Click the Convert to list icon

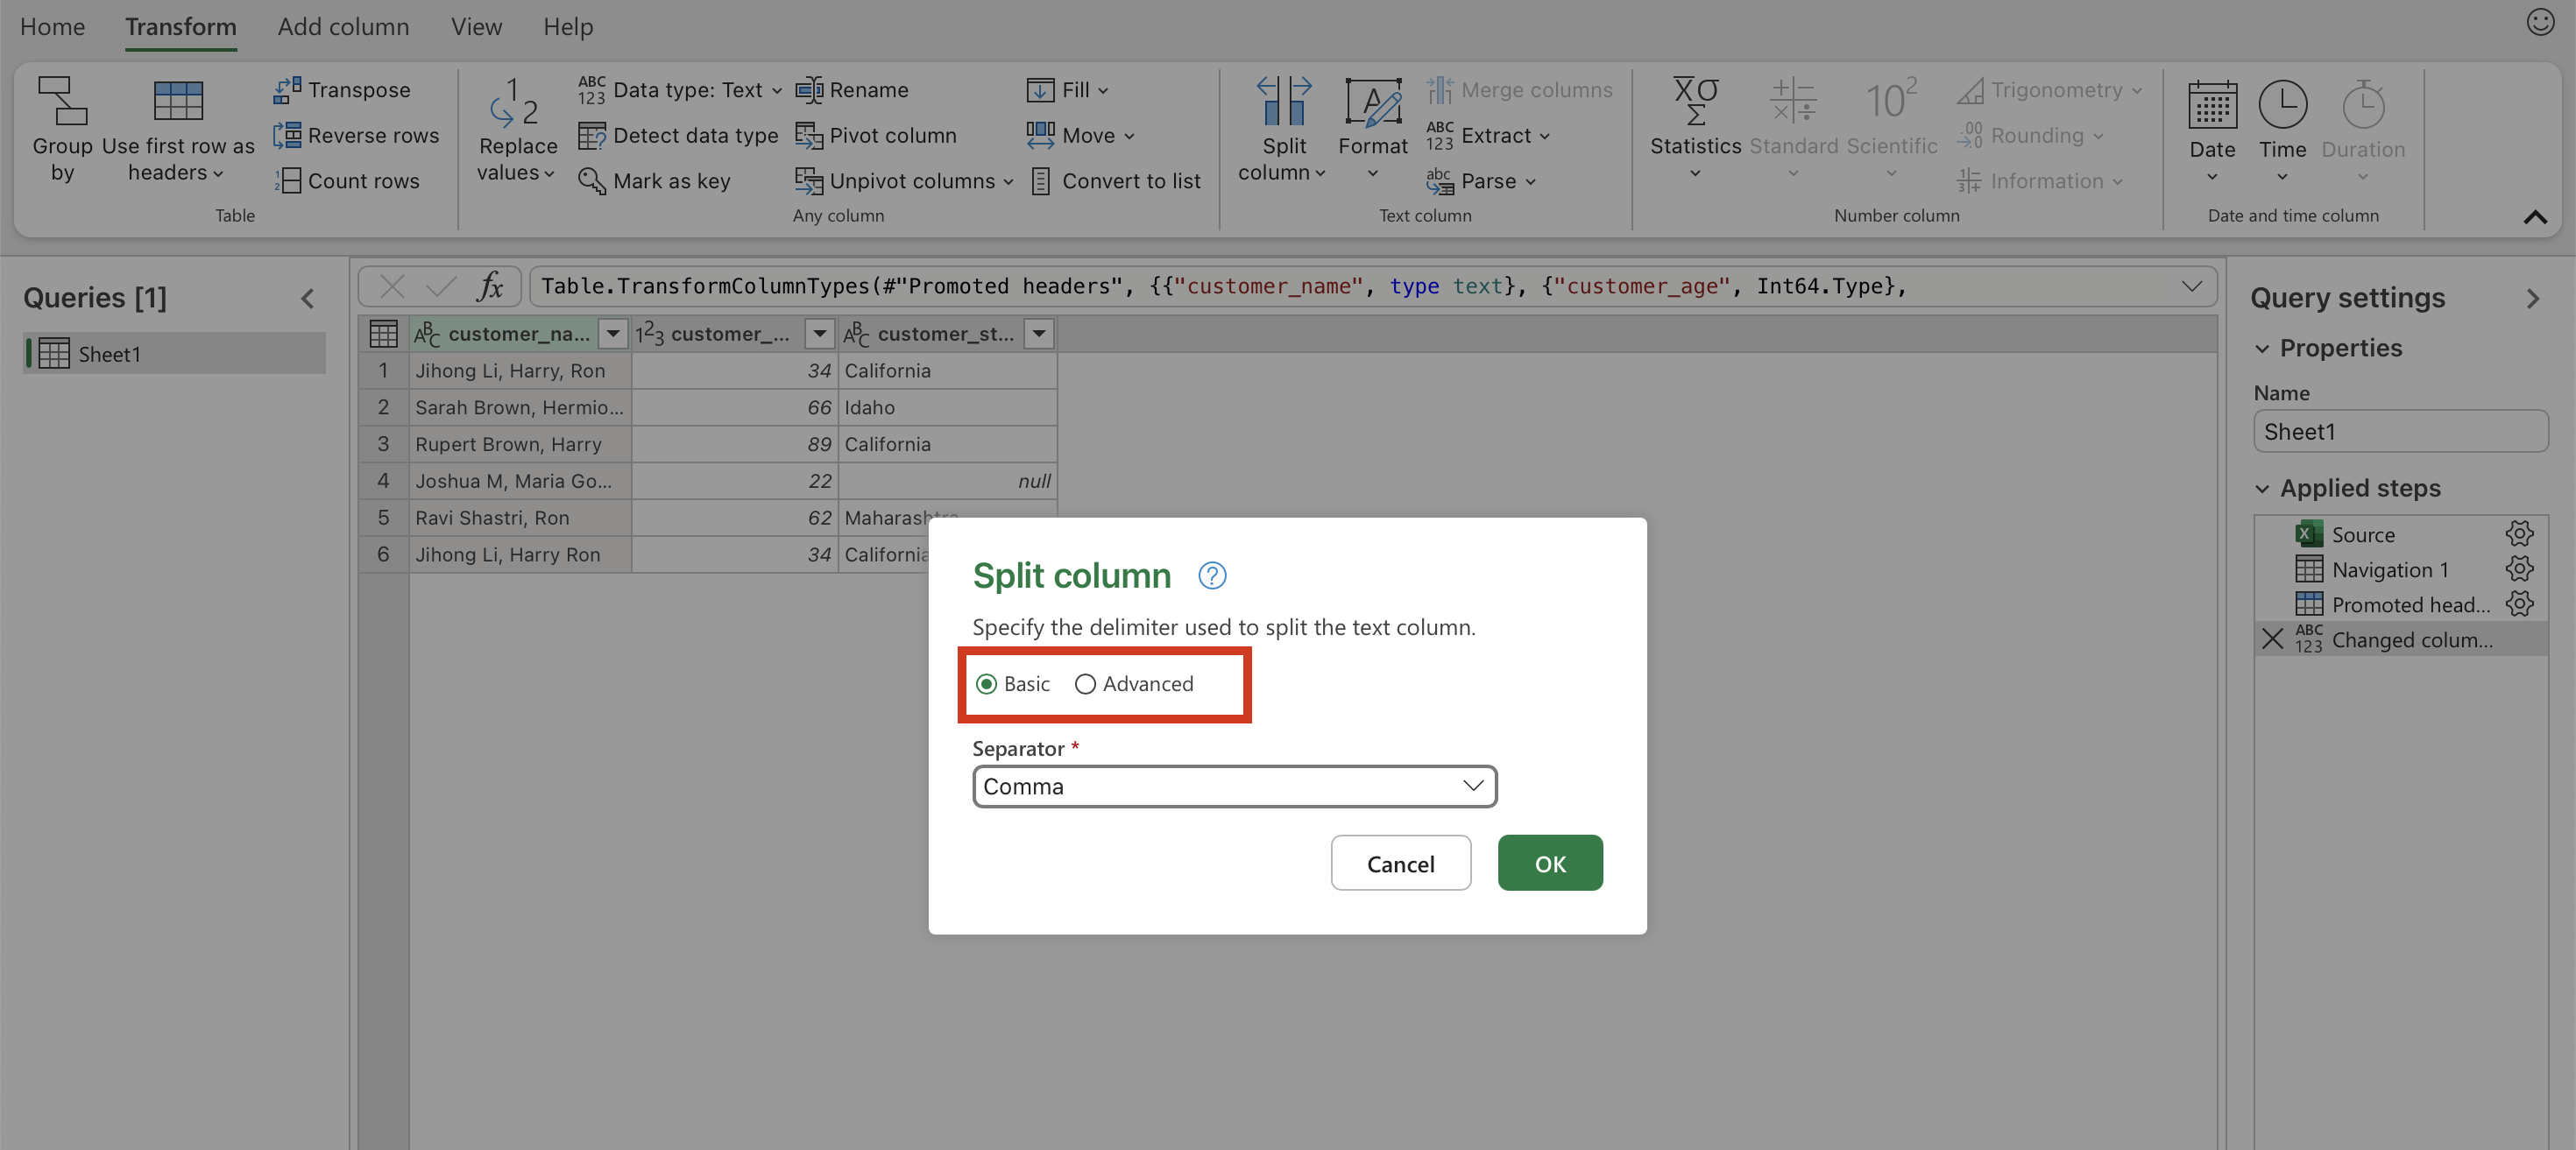[1040, 181]
